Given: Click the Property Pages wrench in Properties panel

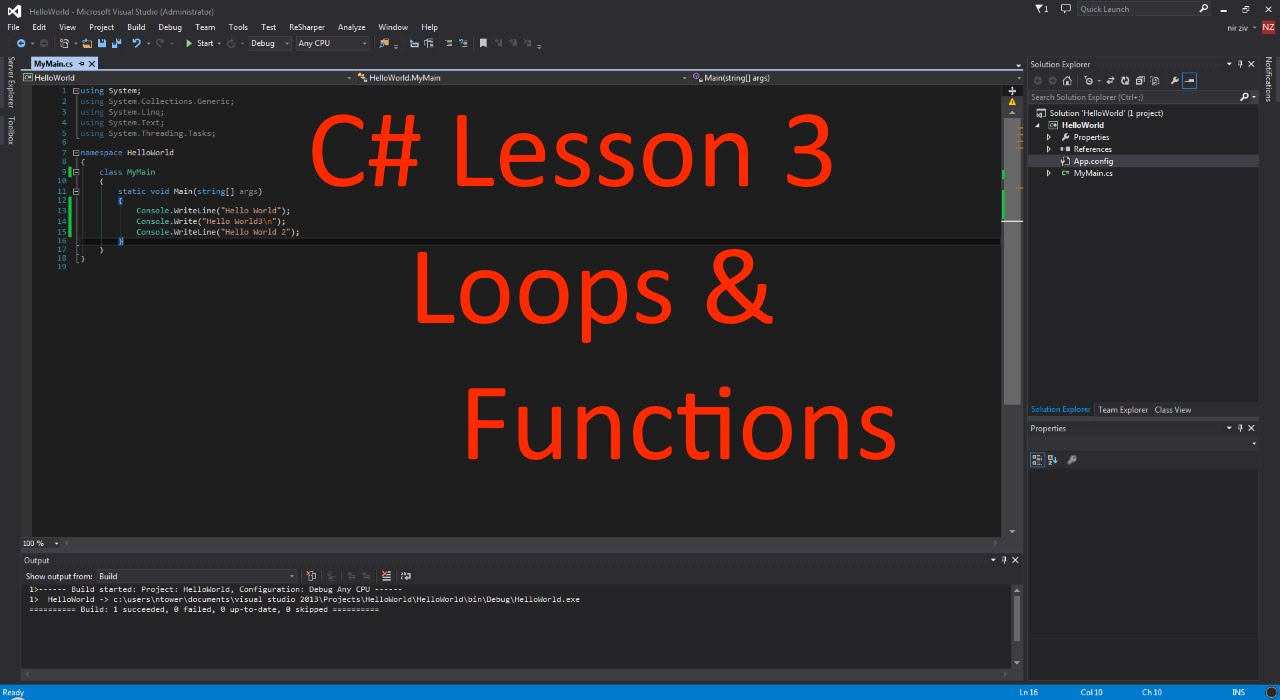Looking at the screenshot, I should point(1072,460).
